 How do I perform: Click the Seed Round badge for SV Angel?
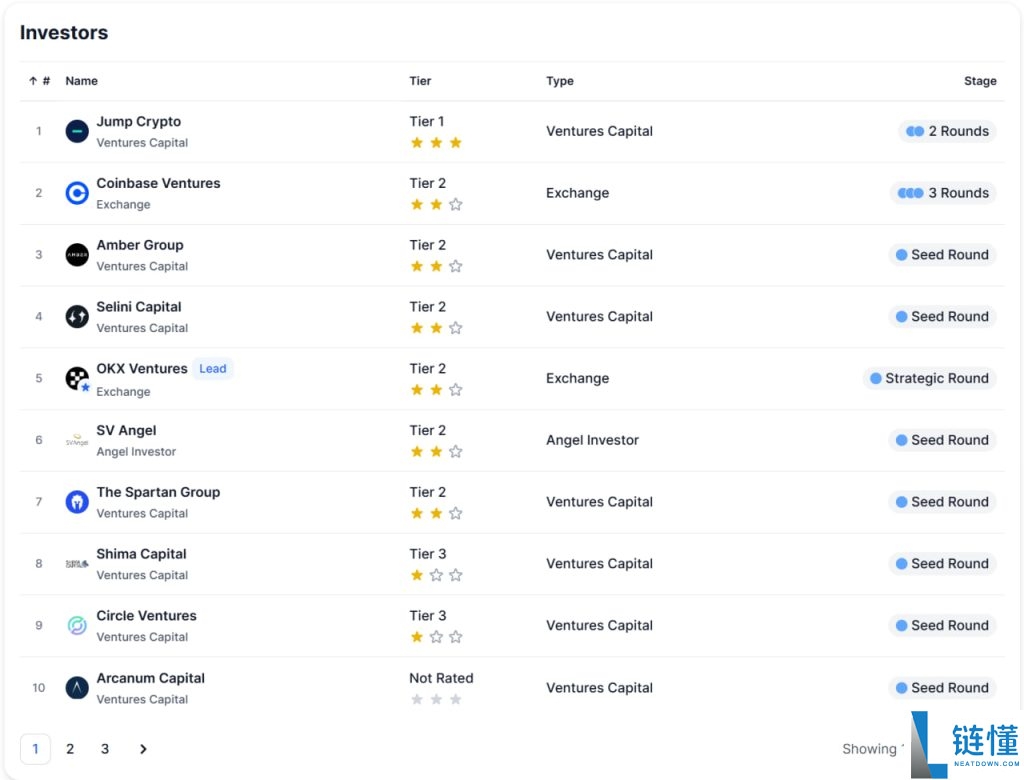pos(942,440)
